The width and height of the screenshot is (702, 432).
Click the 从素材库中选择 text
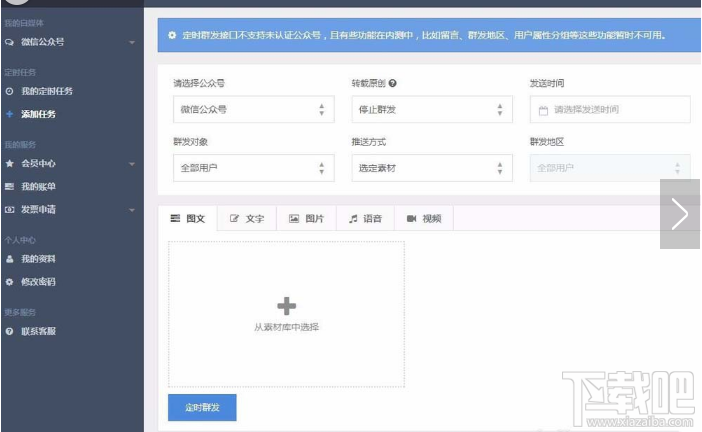click(x=287, y=327)
